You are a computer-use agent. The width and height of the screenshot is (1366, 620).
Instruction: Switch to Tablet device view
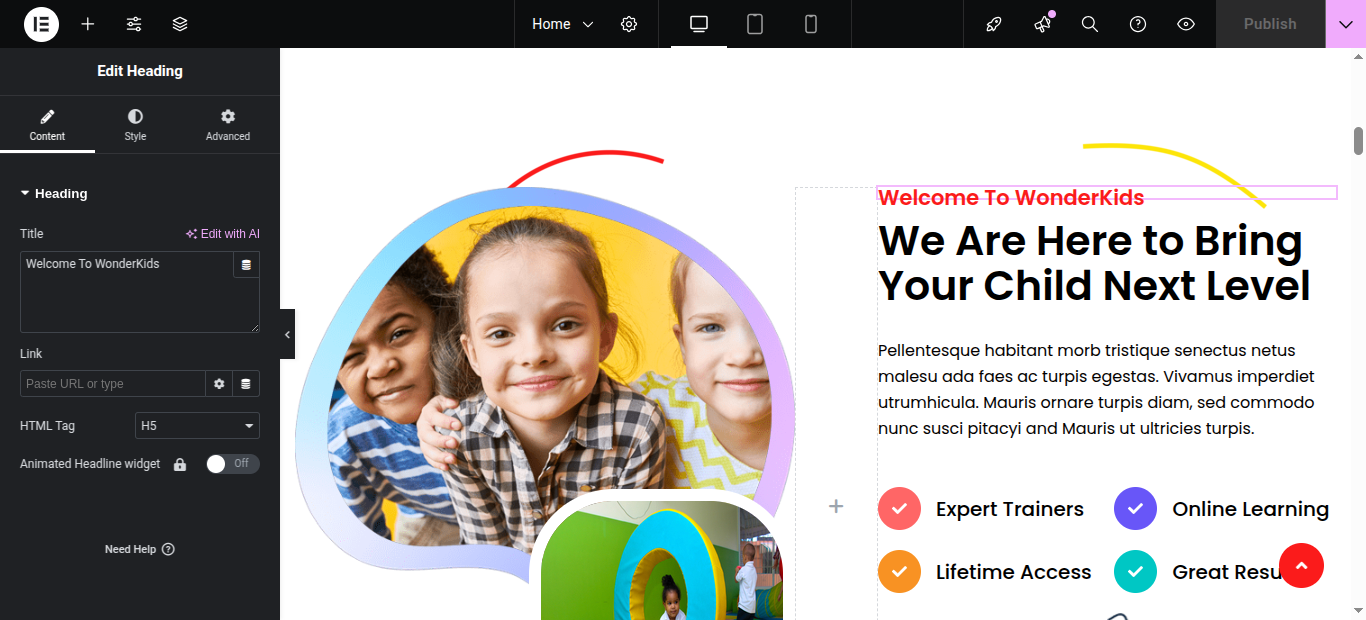(x=755, y=24)
